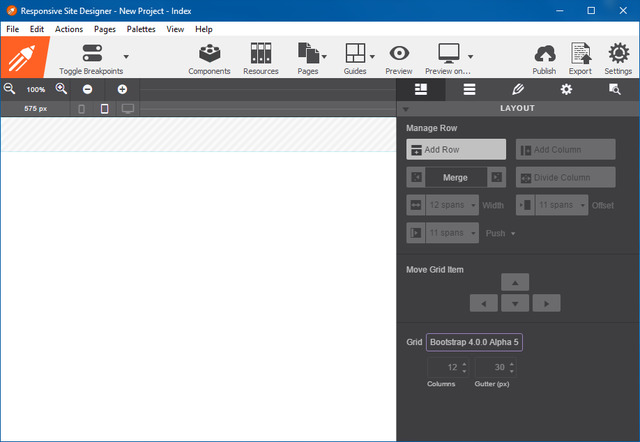Open Settings gear in toolbar
The width and height of the screenshot is (640, 442).
coord(618,58)
